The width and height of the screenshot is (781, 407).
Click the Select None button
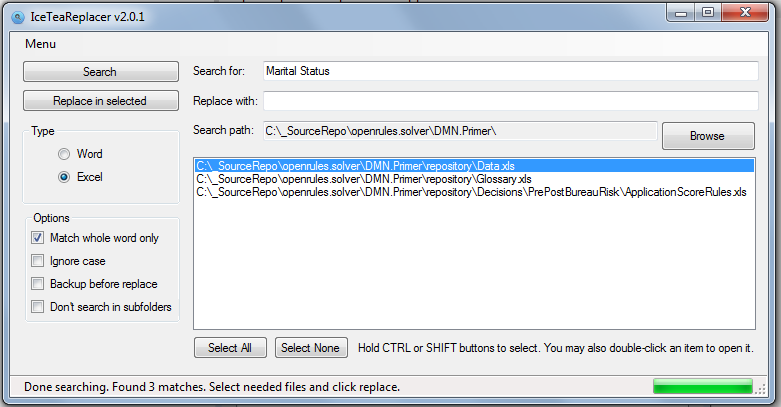310,348
